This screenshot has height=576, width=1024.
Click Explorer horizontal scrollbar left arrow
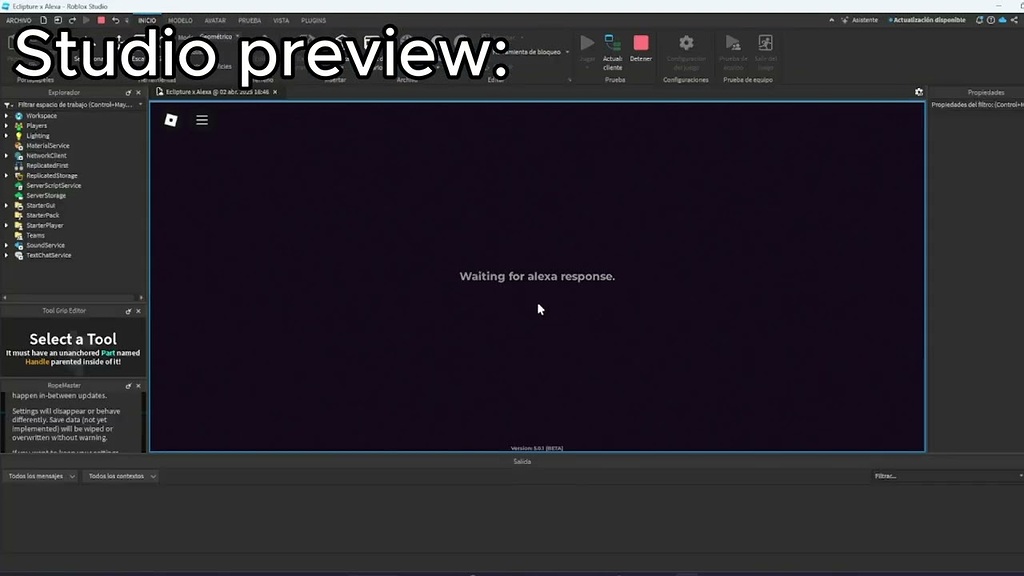point(5,298)
